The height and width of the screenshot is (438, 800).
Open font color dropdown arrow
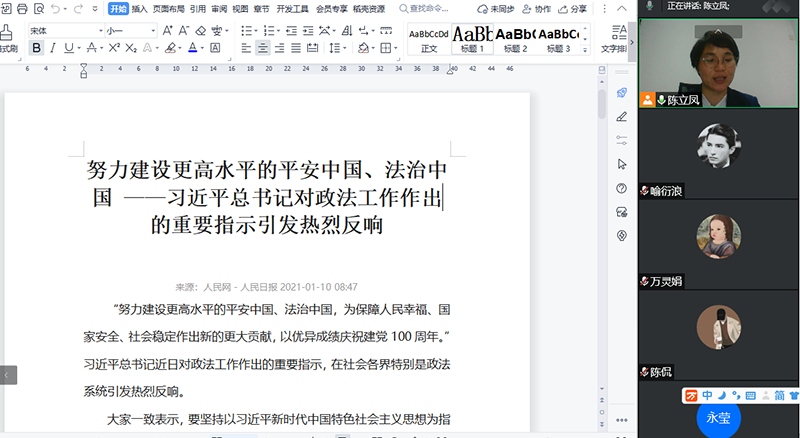(x=203, y=48)
